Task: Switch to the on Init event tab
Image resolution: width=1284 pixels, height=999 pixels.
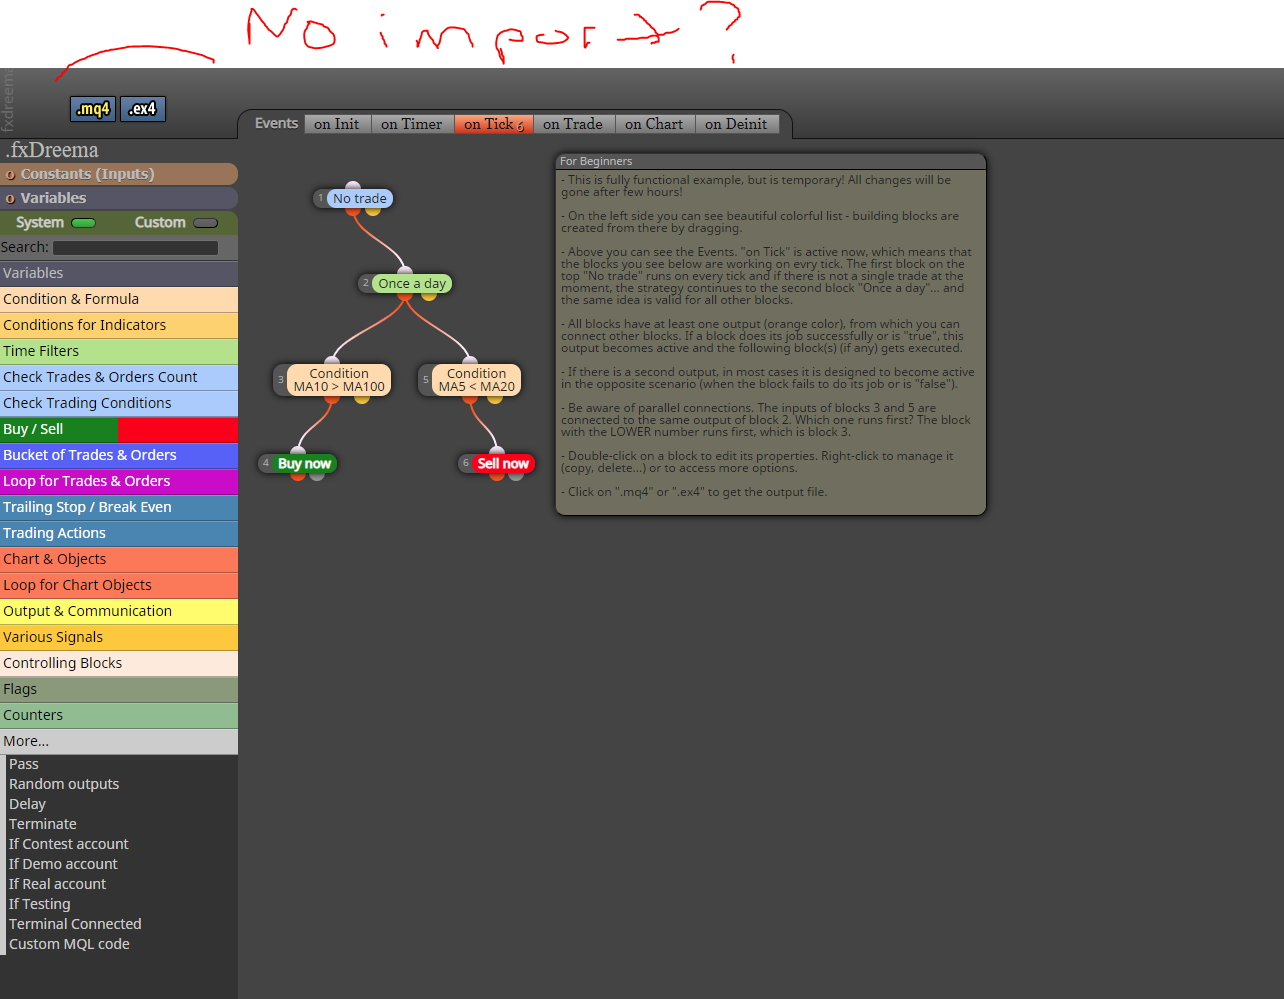Action: [337, 124]
